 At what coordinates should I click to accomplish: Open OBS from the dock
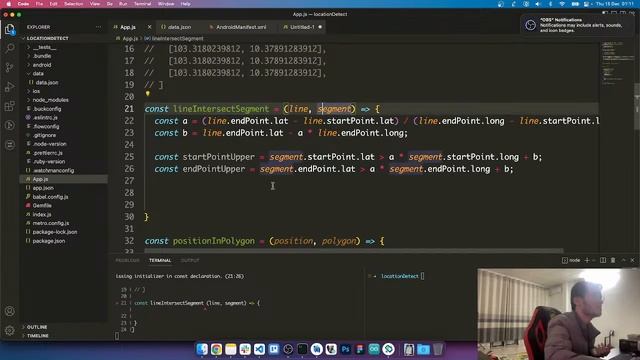pyautogui.click(x=288, y=349)
